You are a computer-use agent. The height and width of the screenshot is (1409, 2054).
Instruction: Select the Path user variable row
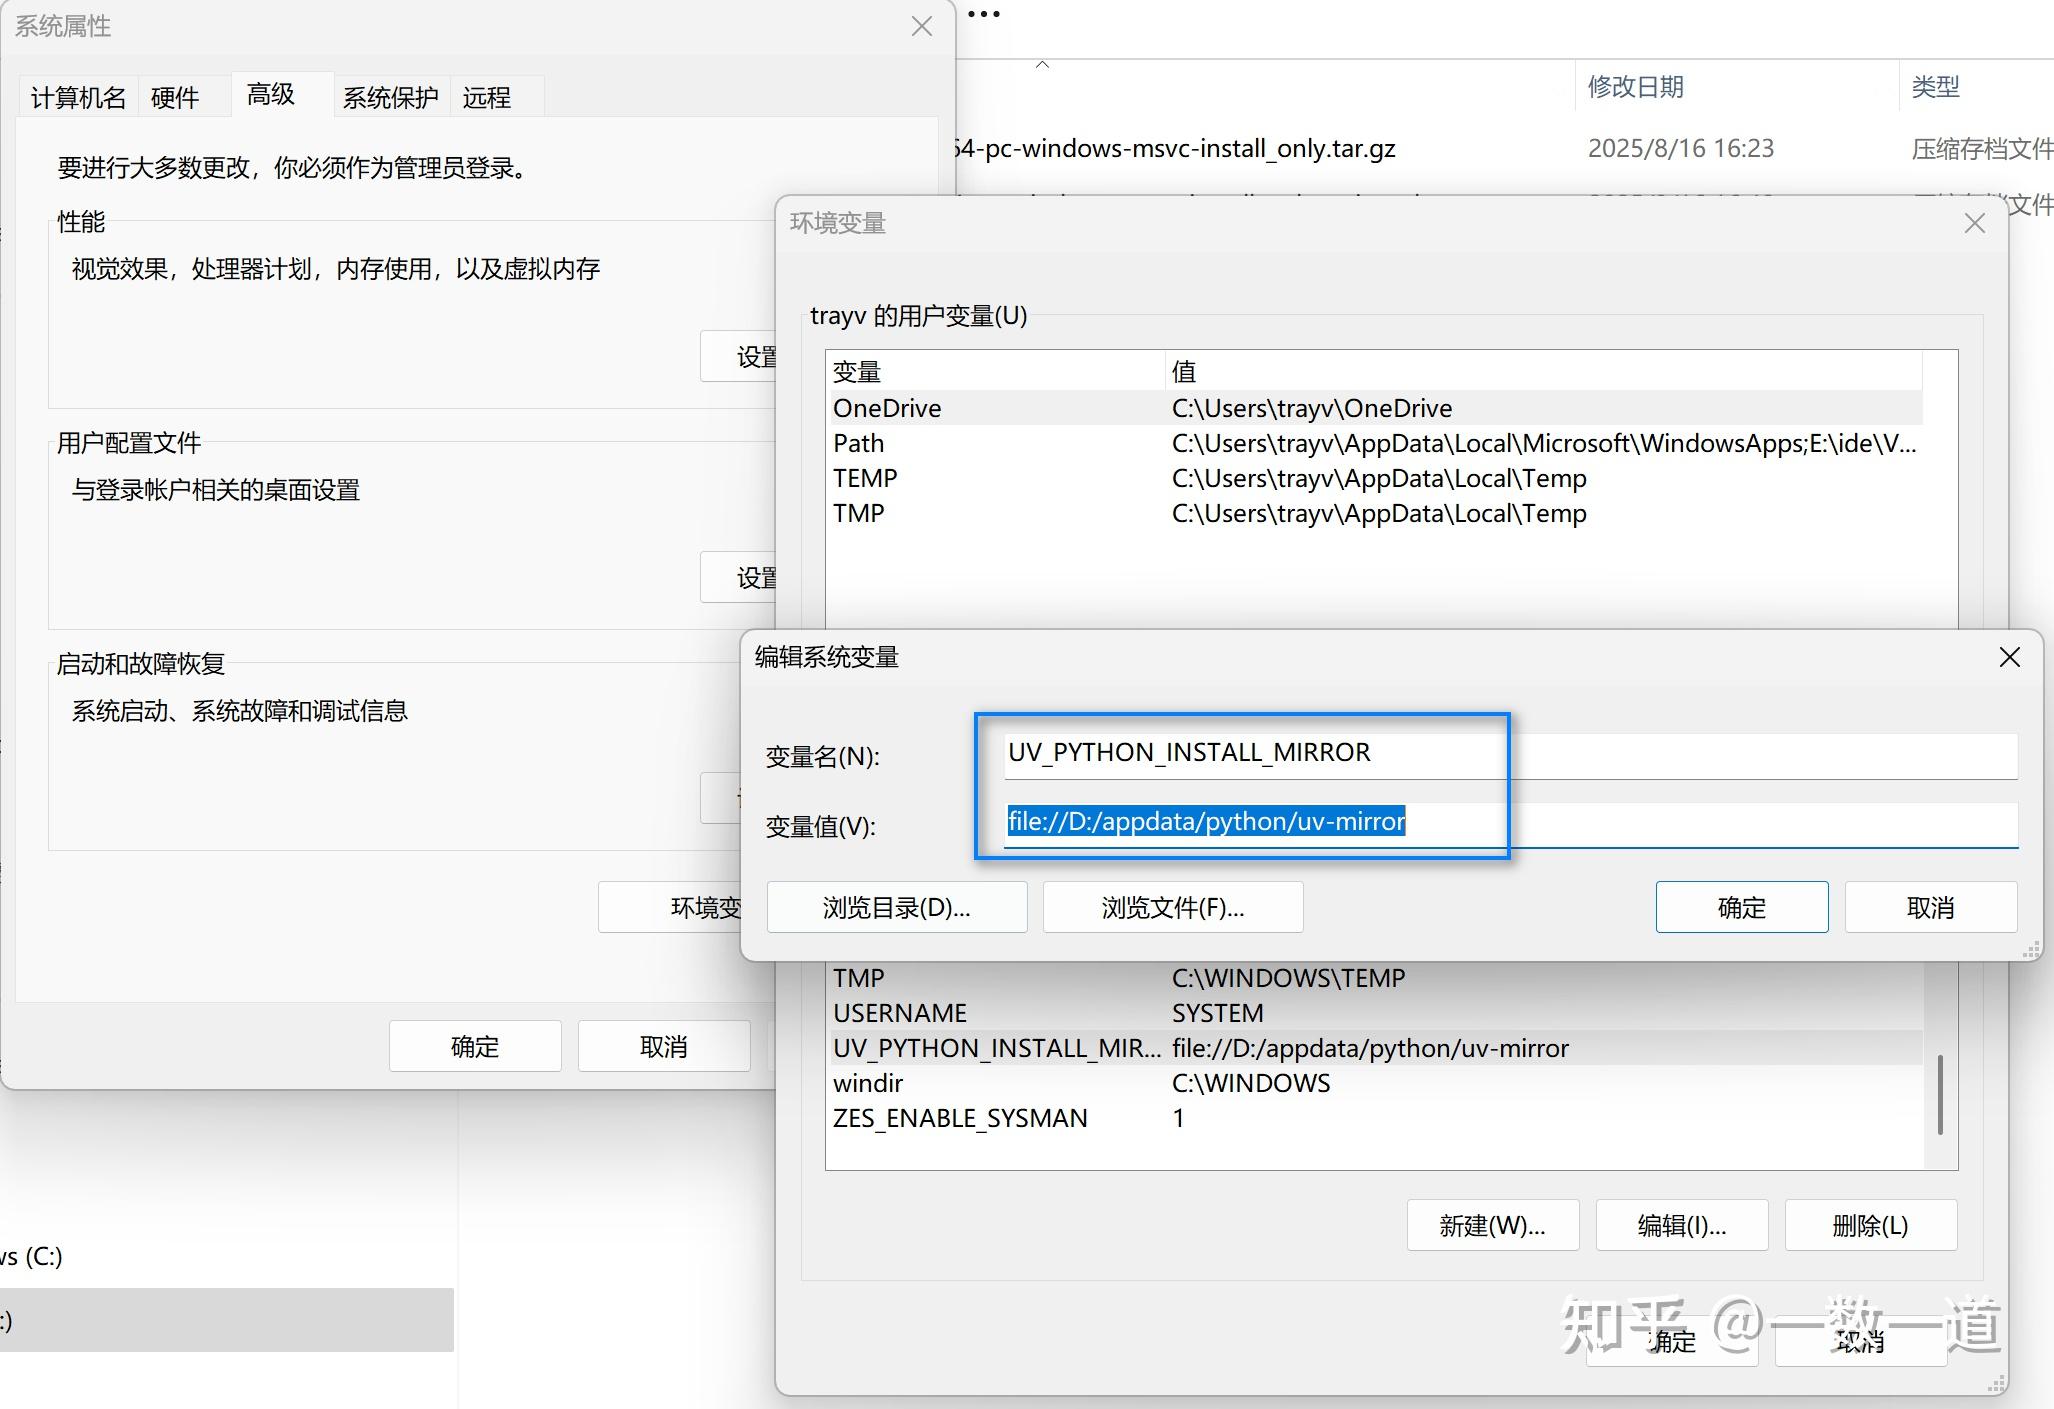tap(1000, 443)
